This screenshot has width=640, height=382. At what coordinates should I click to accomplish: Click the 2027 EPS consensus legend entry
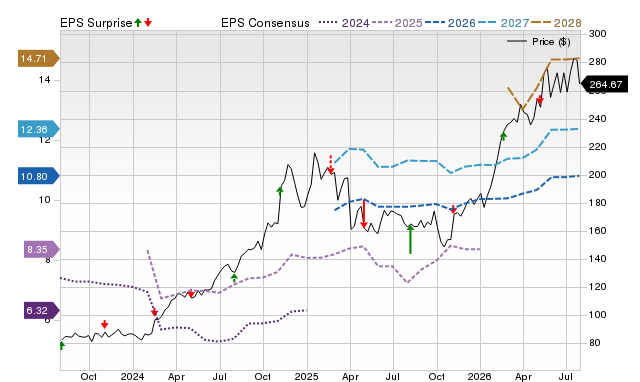[x=503, y=23]
